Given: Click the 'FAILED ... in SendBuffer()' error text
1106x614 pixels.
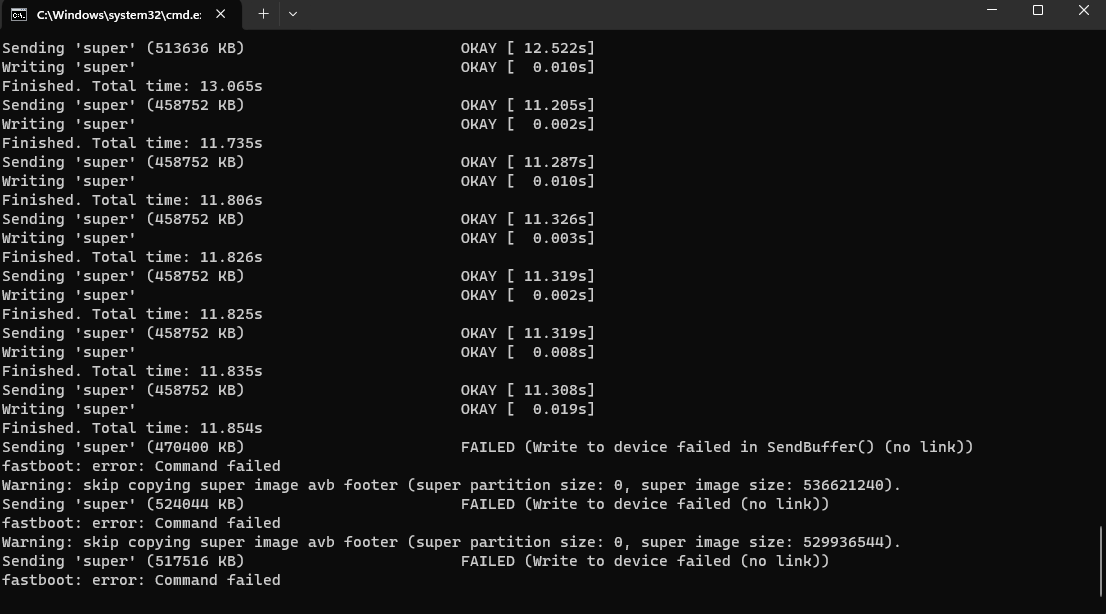Looking at the screenshot, I should pyautogui.click(x=717, y=447).
